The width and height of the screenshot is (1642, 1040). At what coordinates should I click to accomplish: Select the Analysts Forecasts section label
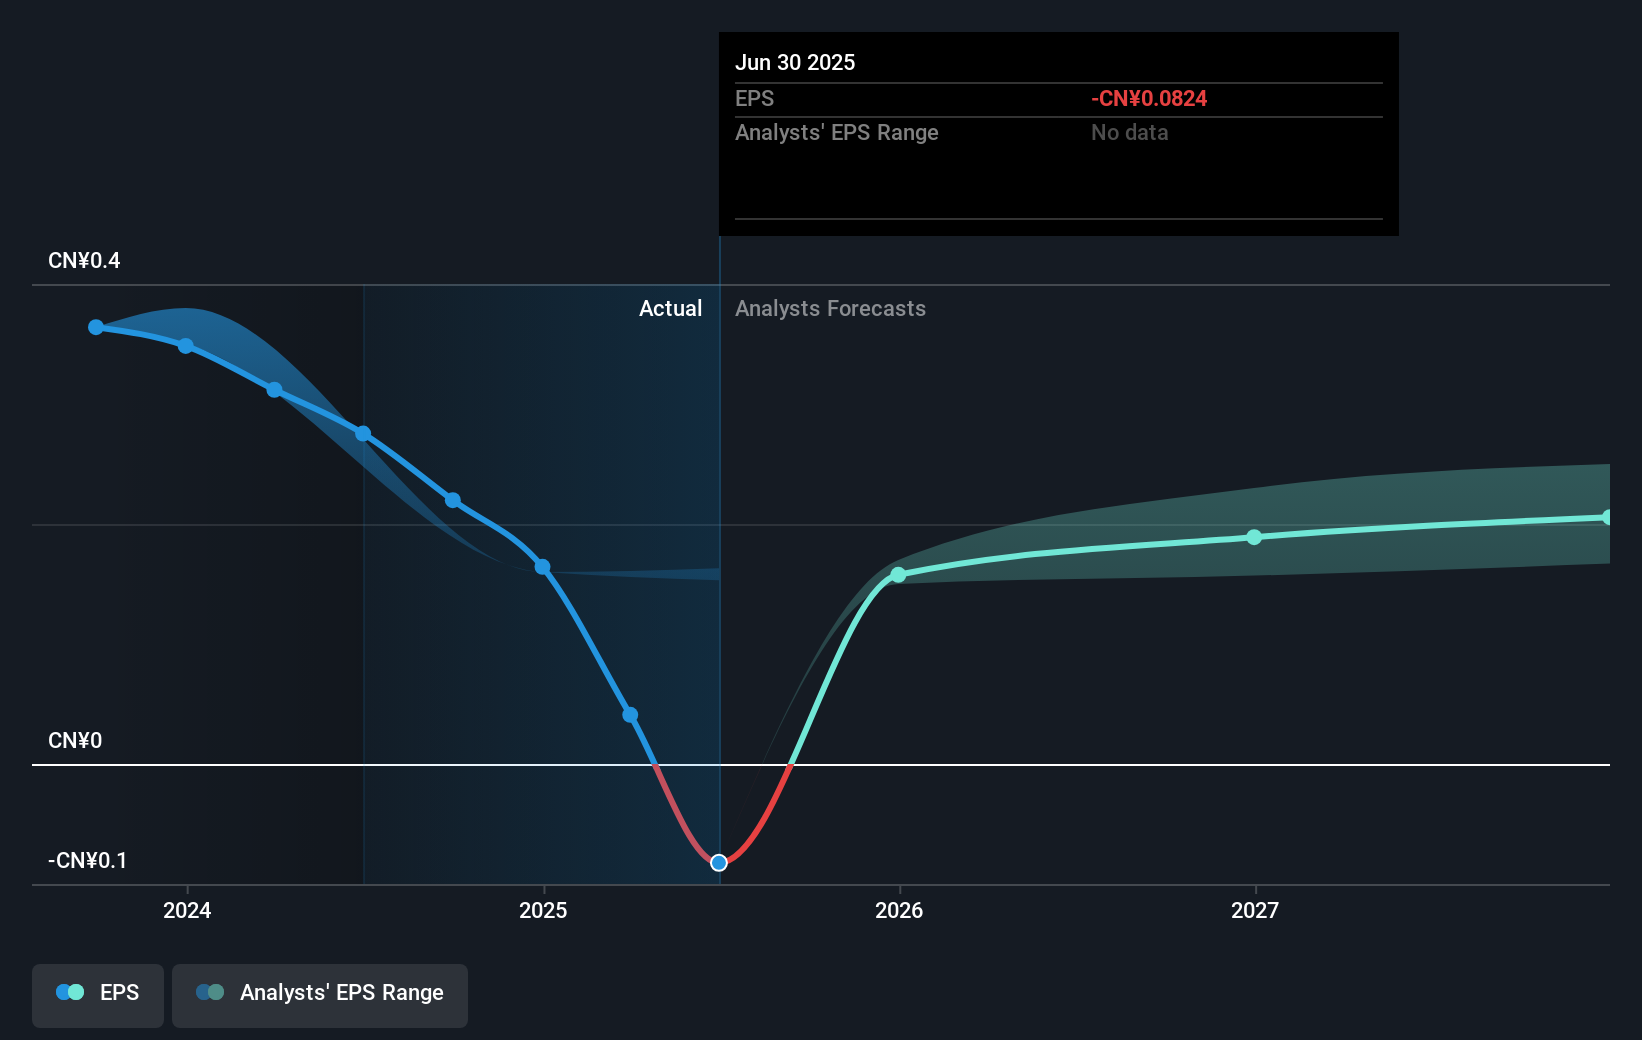(x=830, y=308)
